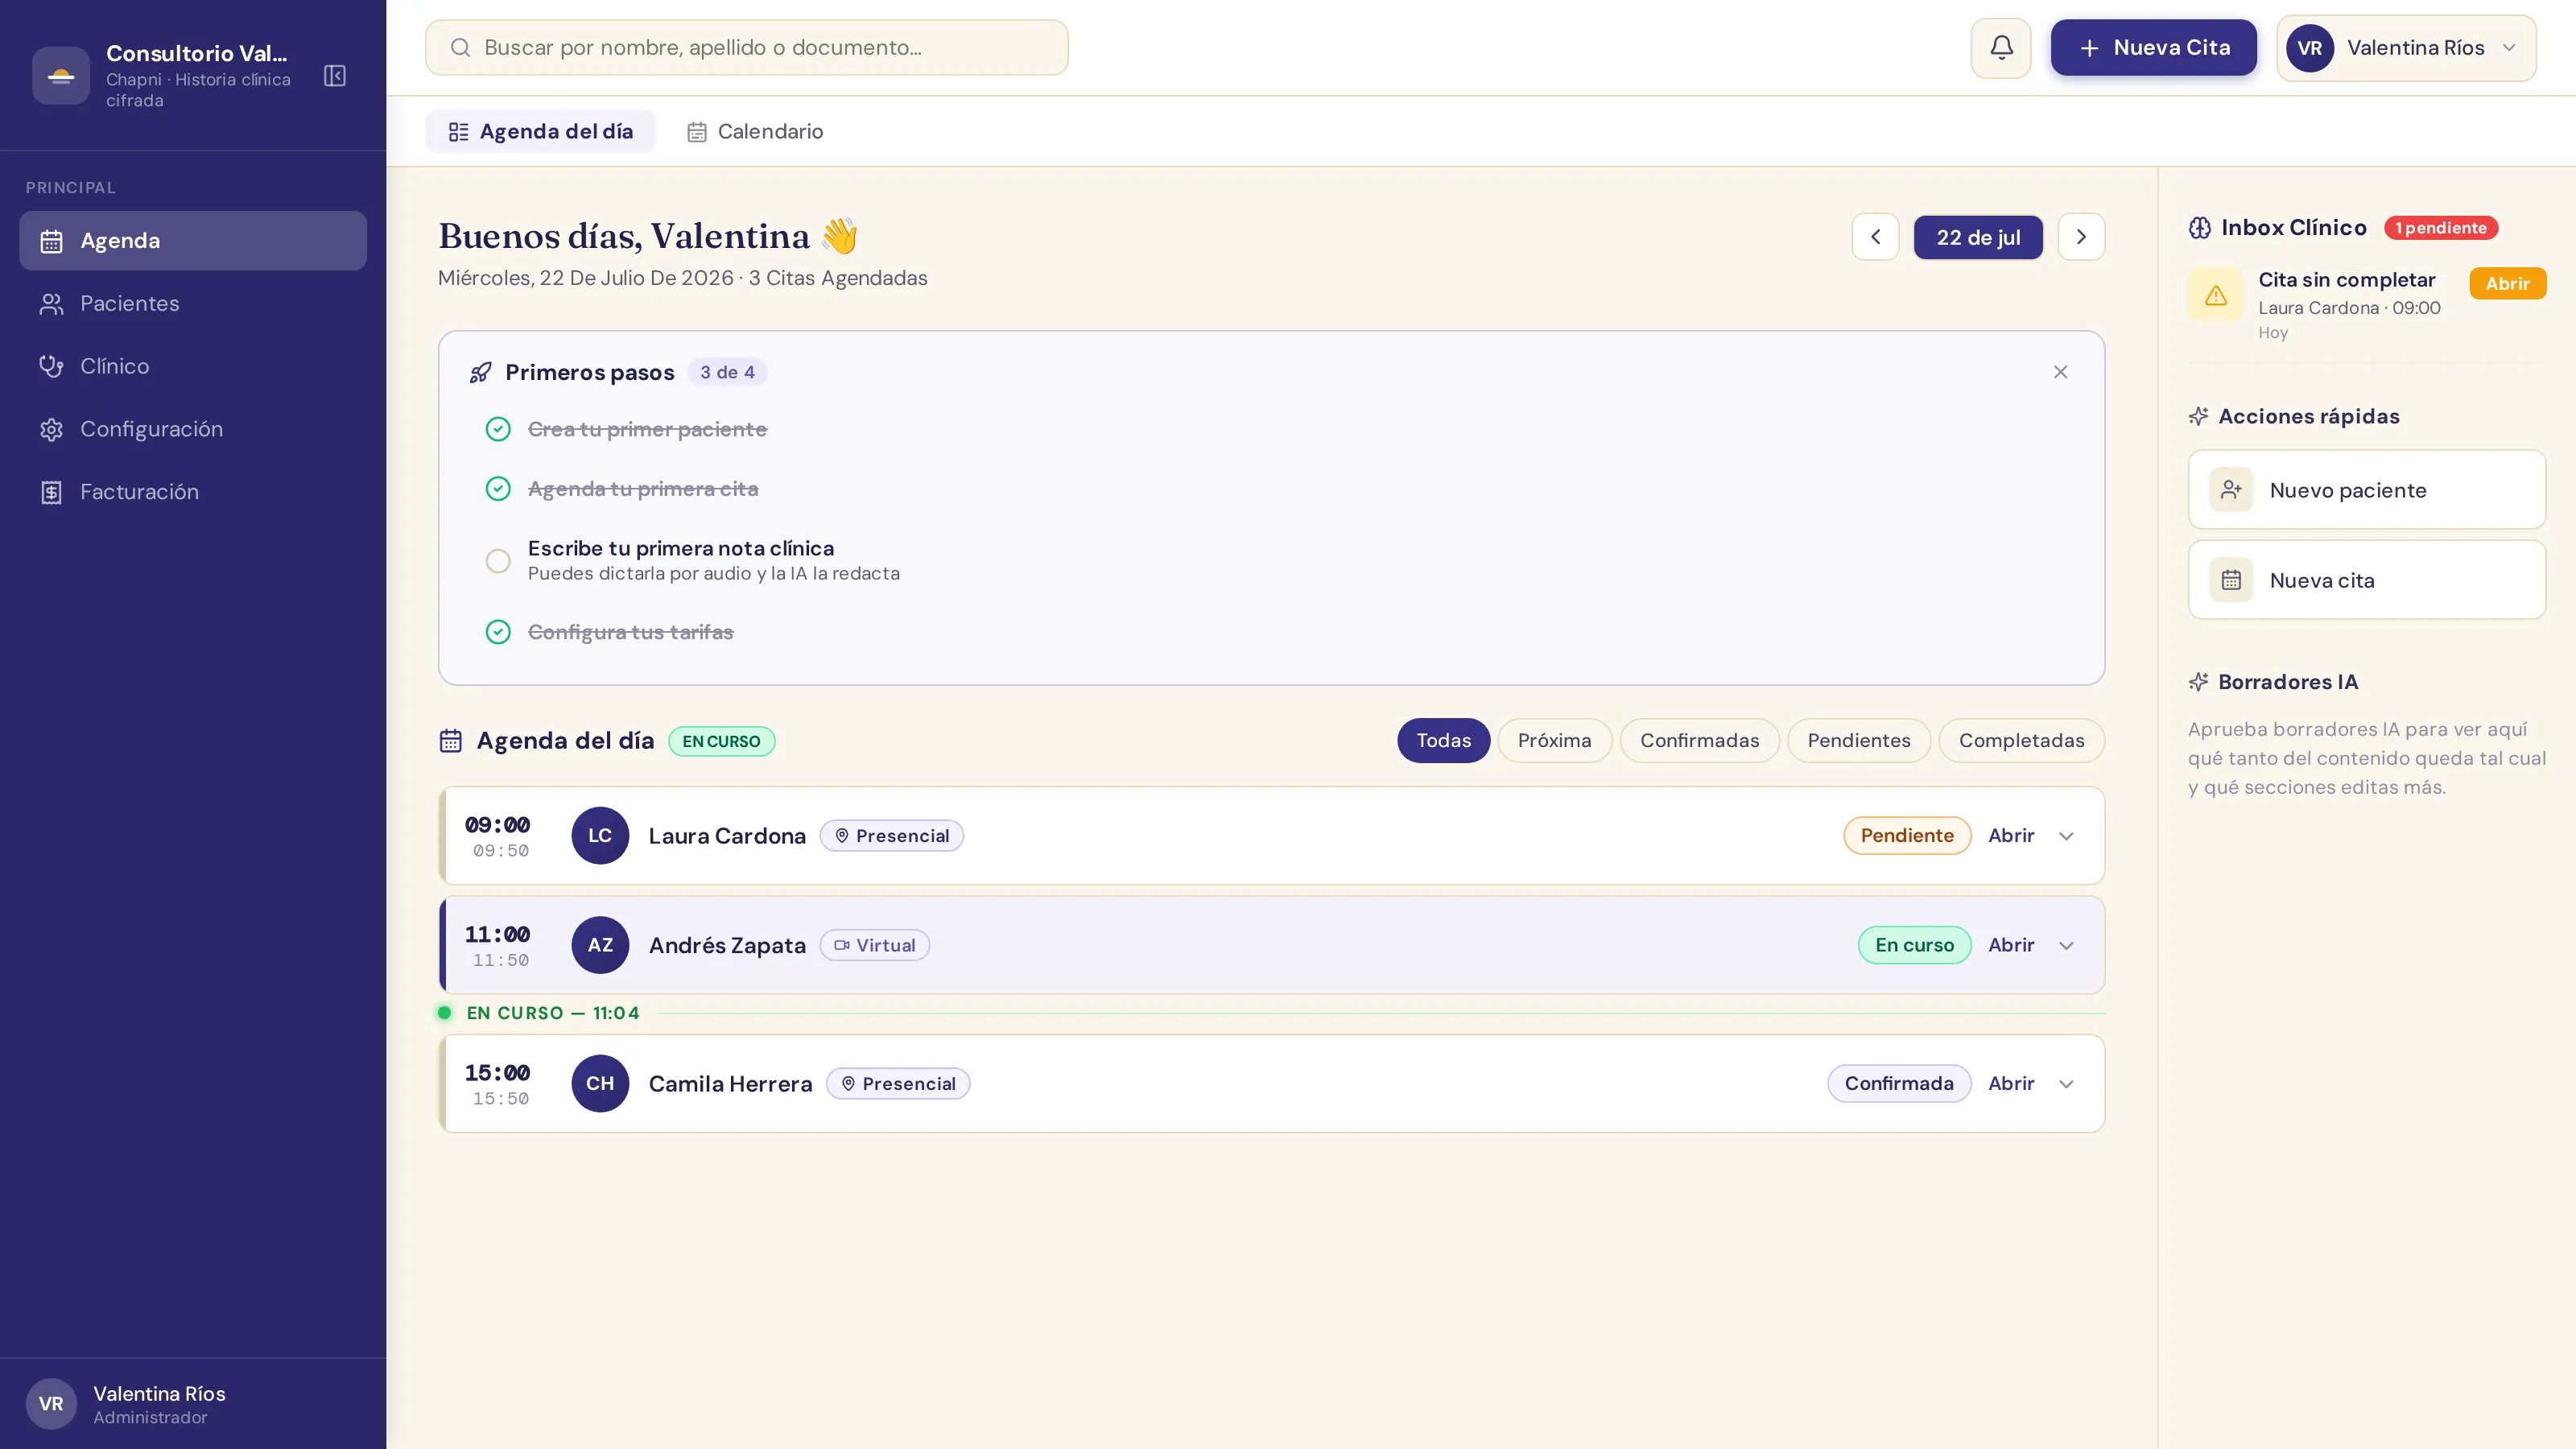
Task: Click the Nueva cita quick action card
Action: pos(2366,580)
